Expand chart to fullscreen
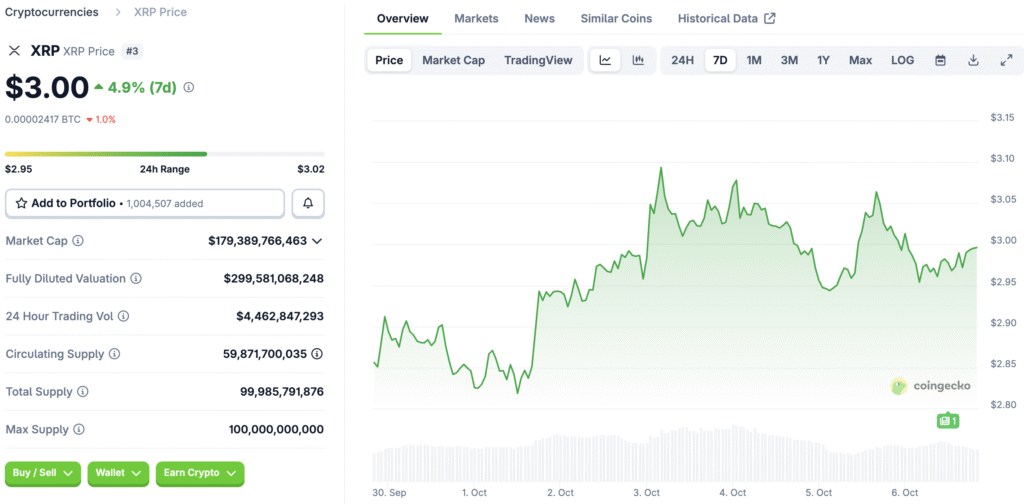This screenshot has width=1024, height=504. tap(1006, 60)
